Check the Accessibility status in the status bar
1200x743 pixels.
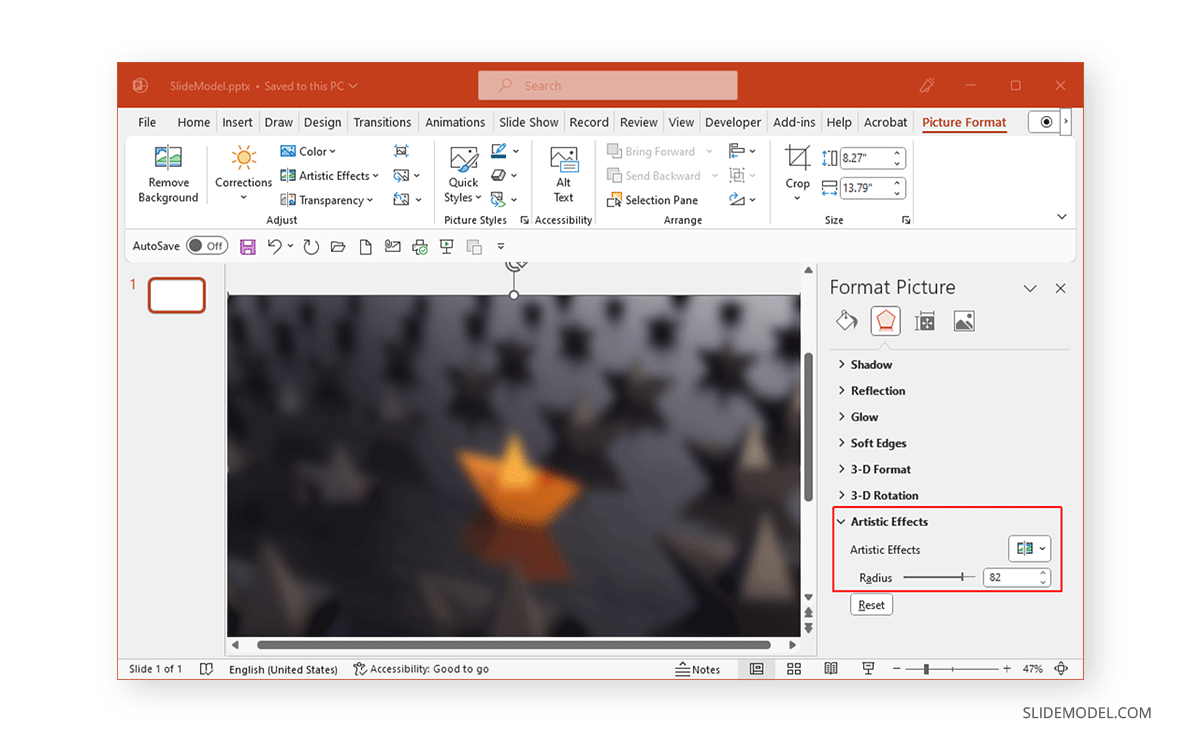[x=420, y=669]
